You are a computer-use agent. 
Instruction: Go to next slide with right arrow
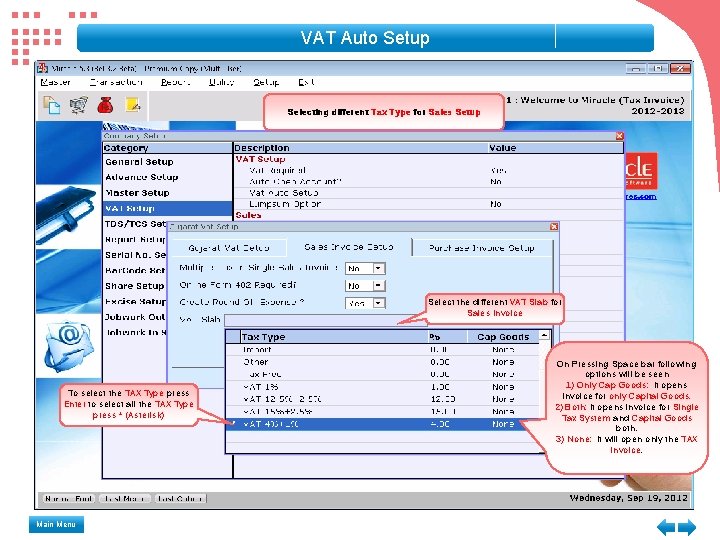coord(687,527)
